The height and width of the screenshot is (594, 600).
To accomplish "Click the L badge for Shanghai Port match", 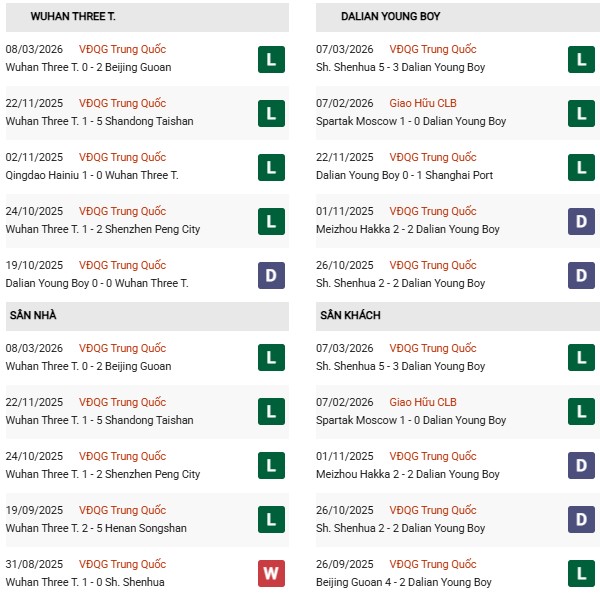I will tap(581, 166).
